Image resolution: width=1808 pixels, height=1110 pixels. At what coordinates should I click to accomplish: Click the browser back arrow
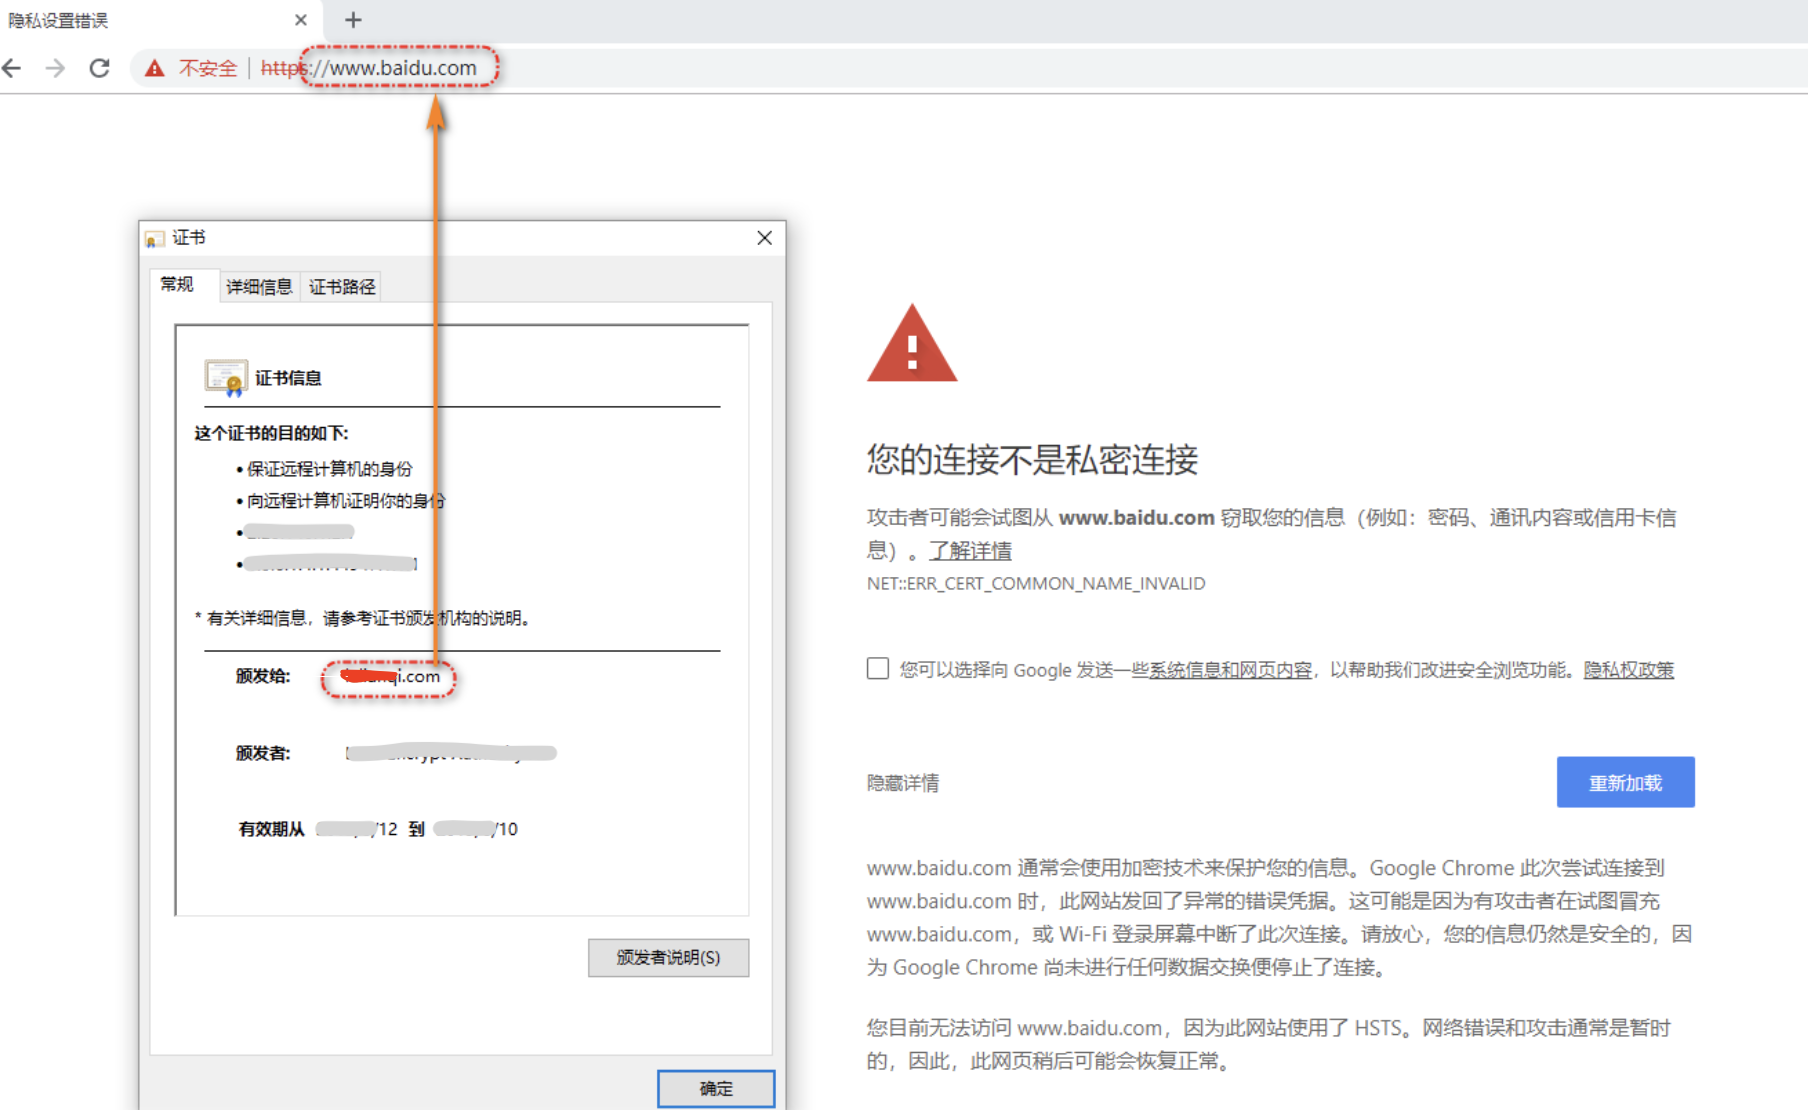pyautogui.click(x=13, y=68)
